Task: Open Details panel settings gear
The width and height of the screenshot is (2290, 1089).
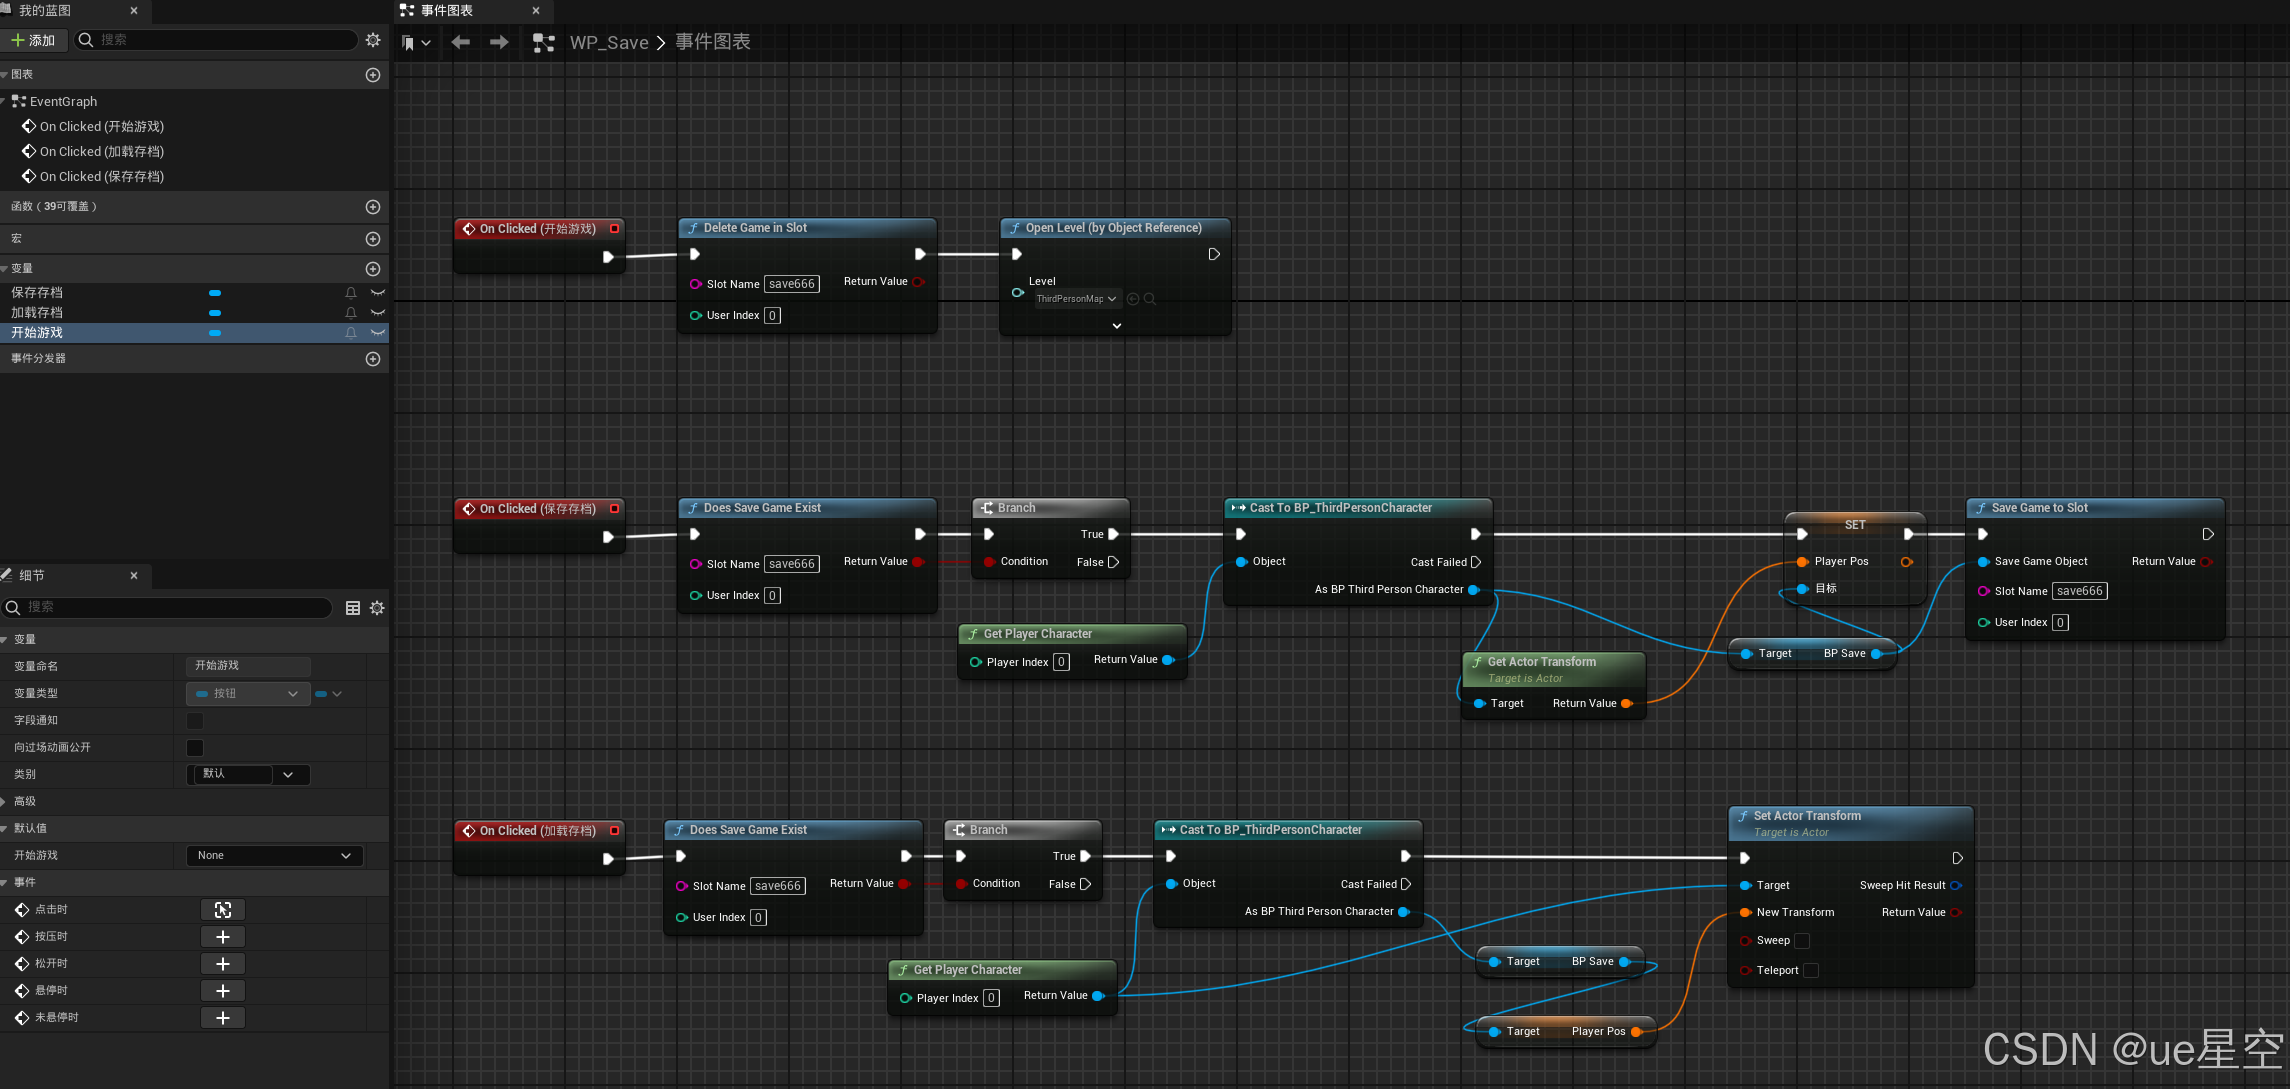Action: click(377, 608)
